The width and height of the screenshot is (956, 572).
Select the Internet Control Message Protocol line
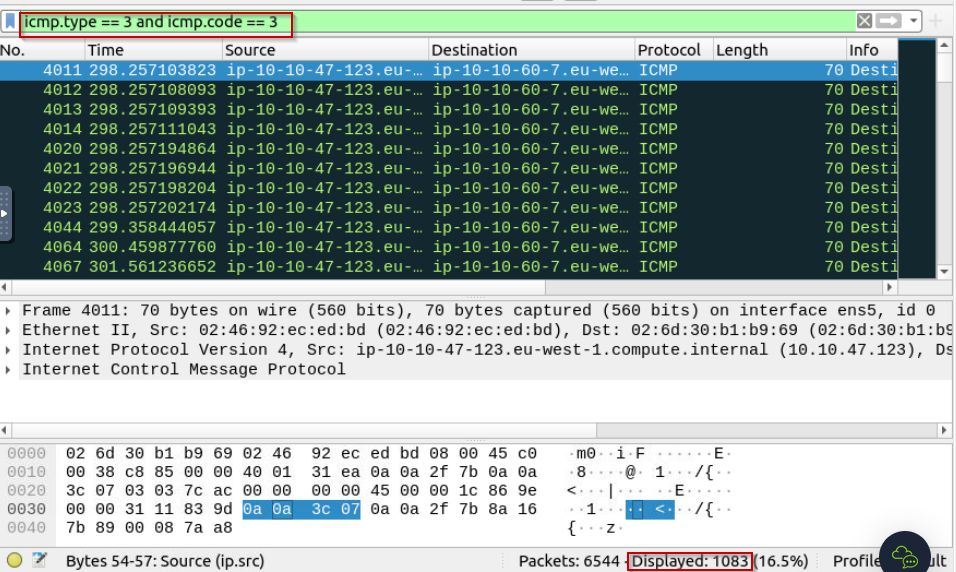pyautogui.click(x=184, y=370)
